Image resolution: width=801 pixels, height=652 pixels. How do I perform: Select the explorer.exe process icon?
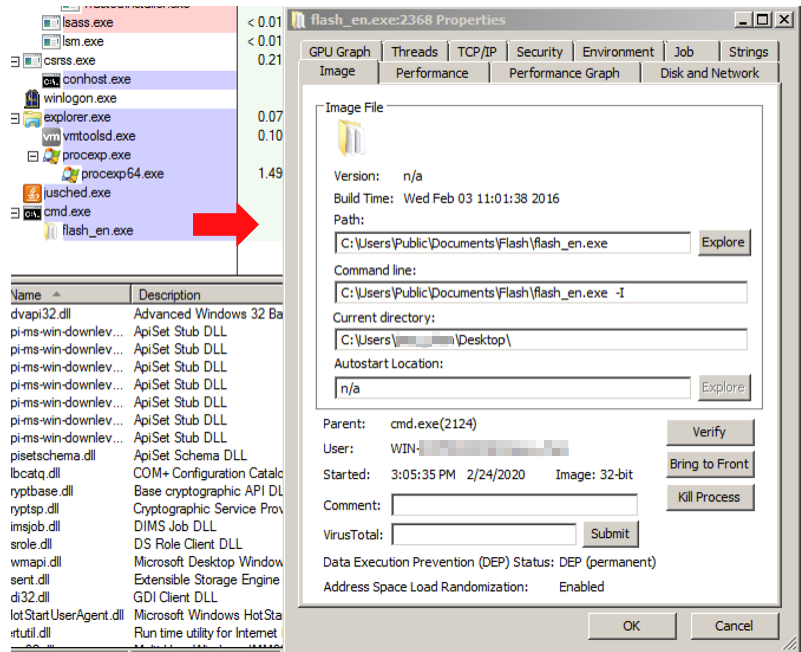tap(34, 117)
